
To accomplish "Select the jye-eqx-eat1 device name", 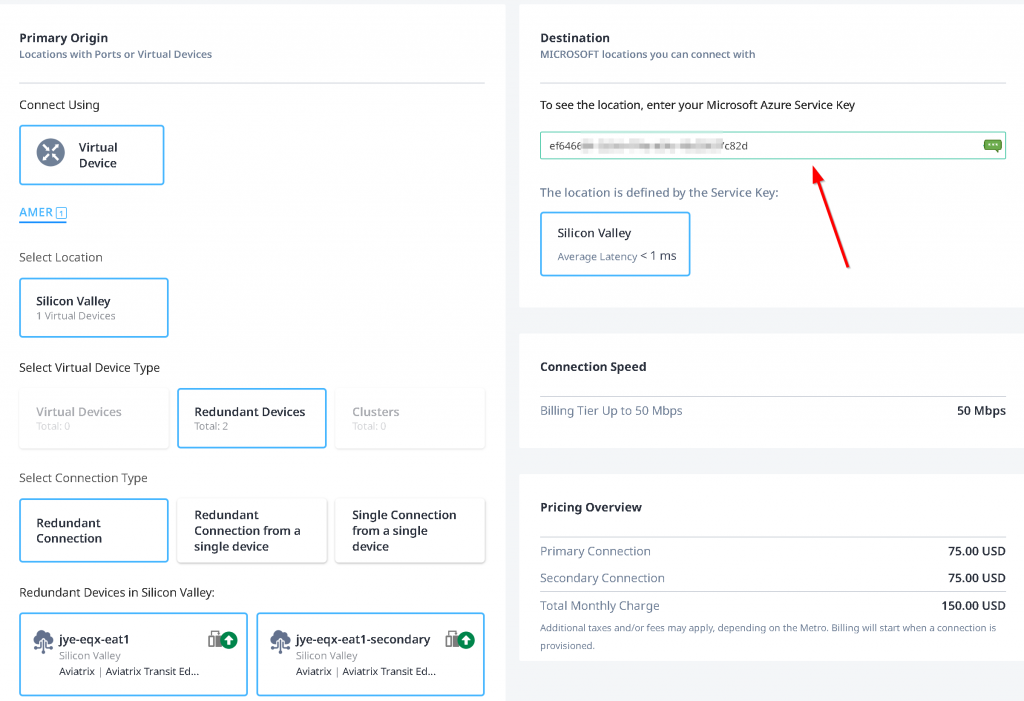I will tap(94, 639).
